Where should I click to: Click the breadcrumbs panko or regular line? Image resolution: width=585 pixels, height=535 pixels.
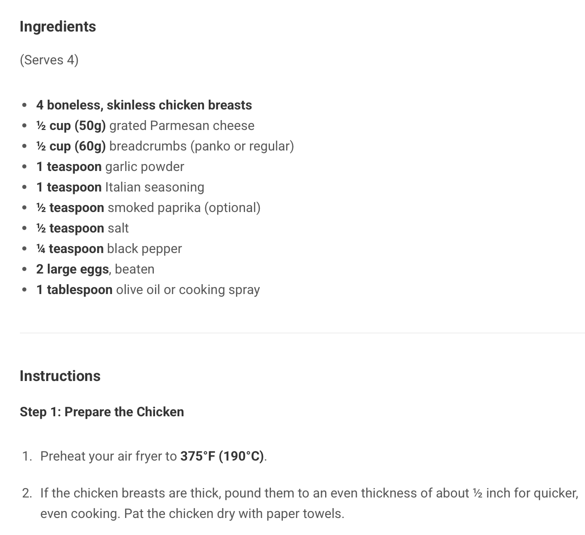[165, 146]
